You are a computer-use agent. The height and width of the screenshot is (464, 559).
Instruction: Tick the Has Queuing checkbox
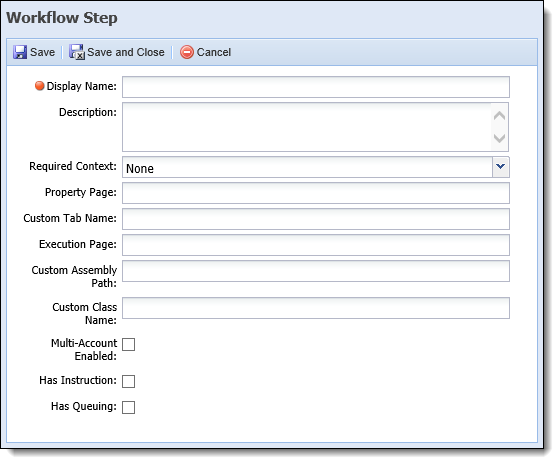[x=128, y=407]
